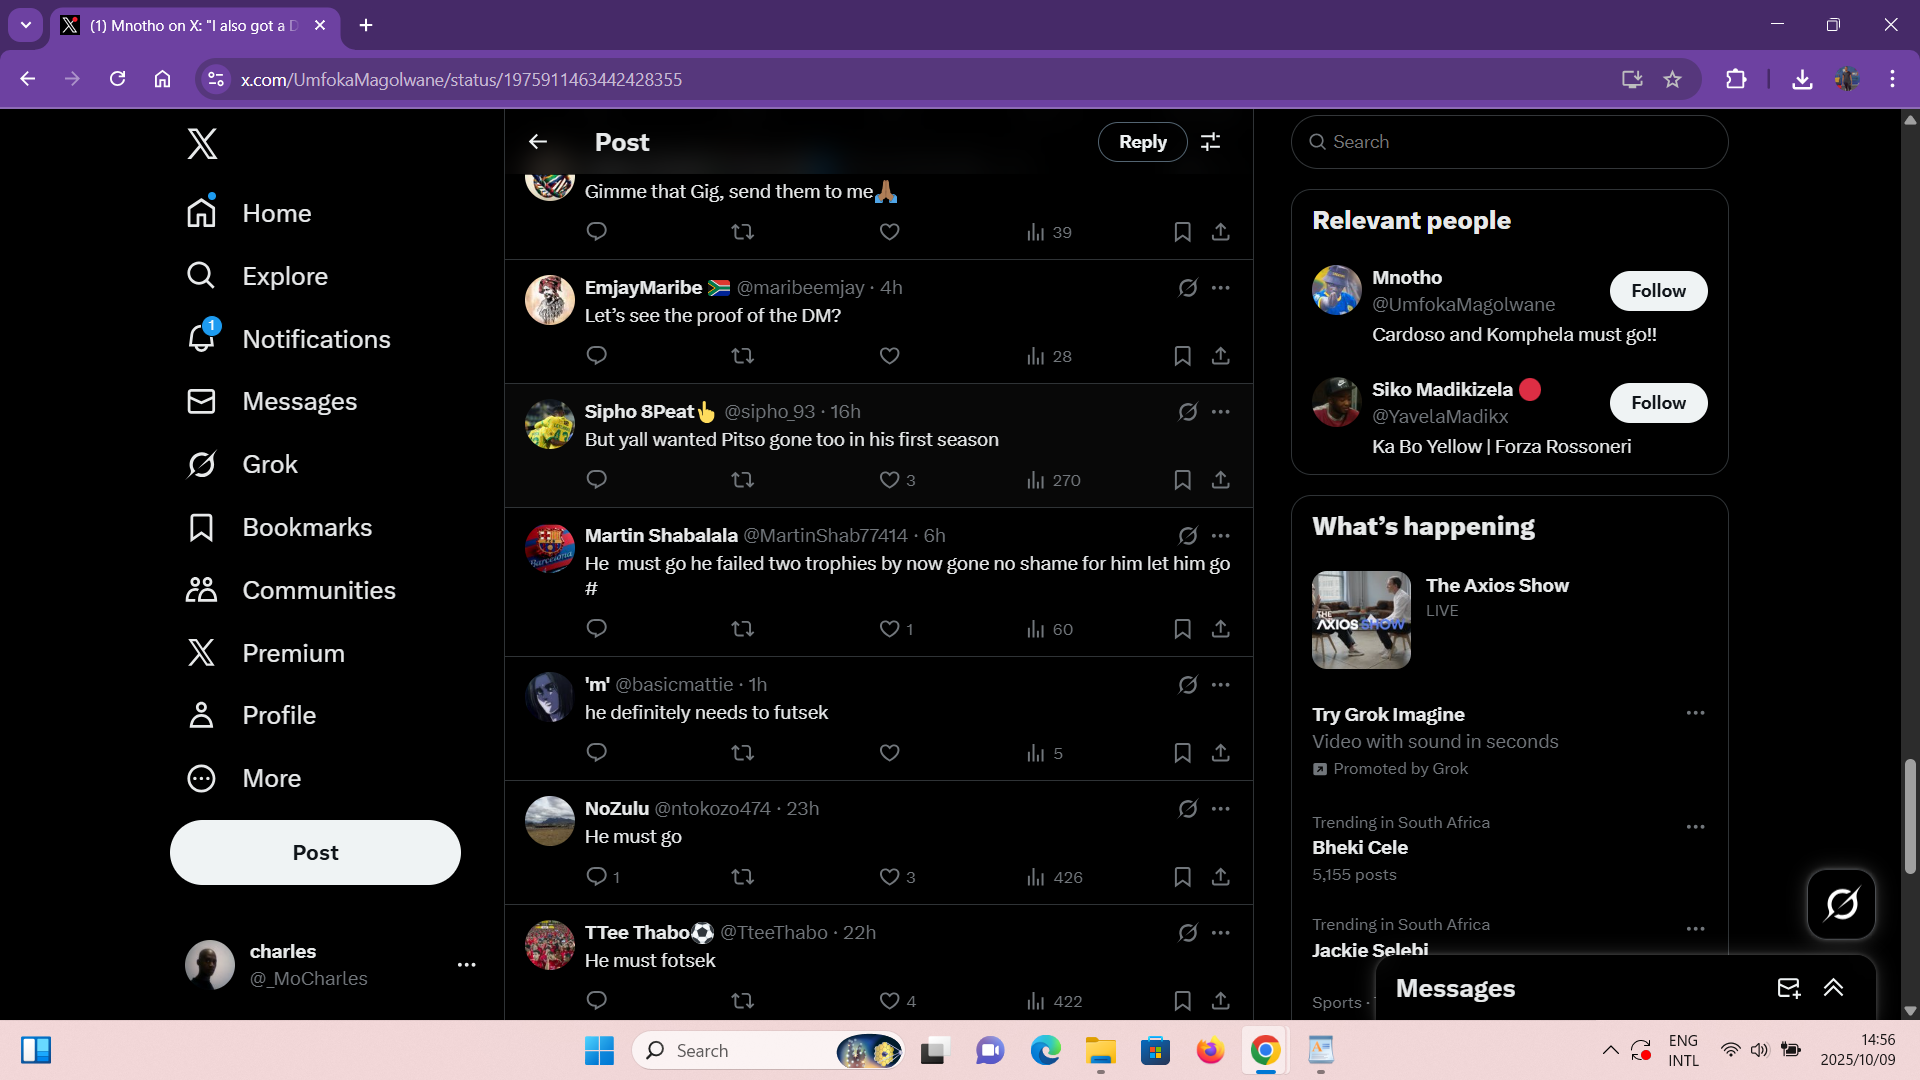Open the floating Grok button
The height and width of the screenshot is (1080, 1920).
point(1841,904)
